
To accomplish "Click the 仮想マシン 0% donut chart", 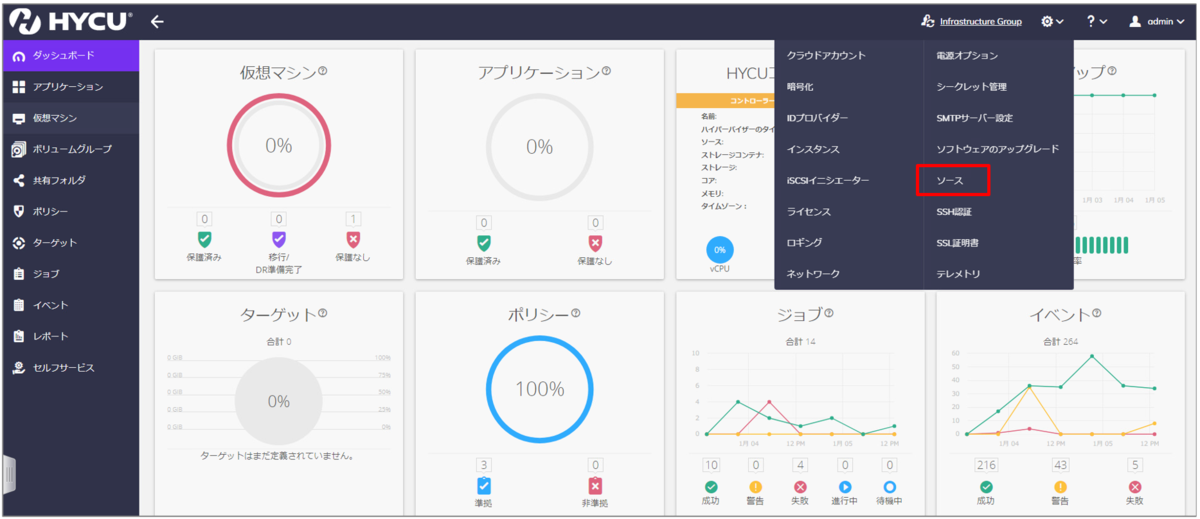I will click(279, 146).
